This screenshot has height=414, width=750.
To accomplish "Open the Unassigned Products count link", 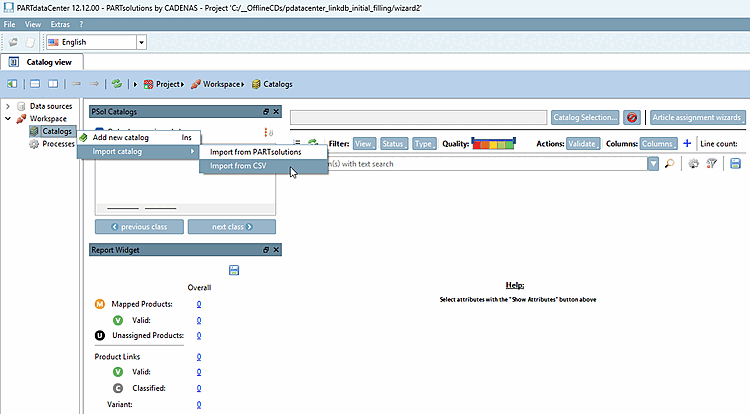I will click(199, 336).
